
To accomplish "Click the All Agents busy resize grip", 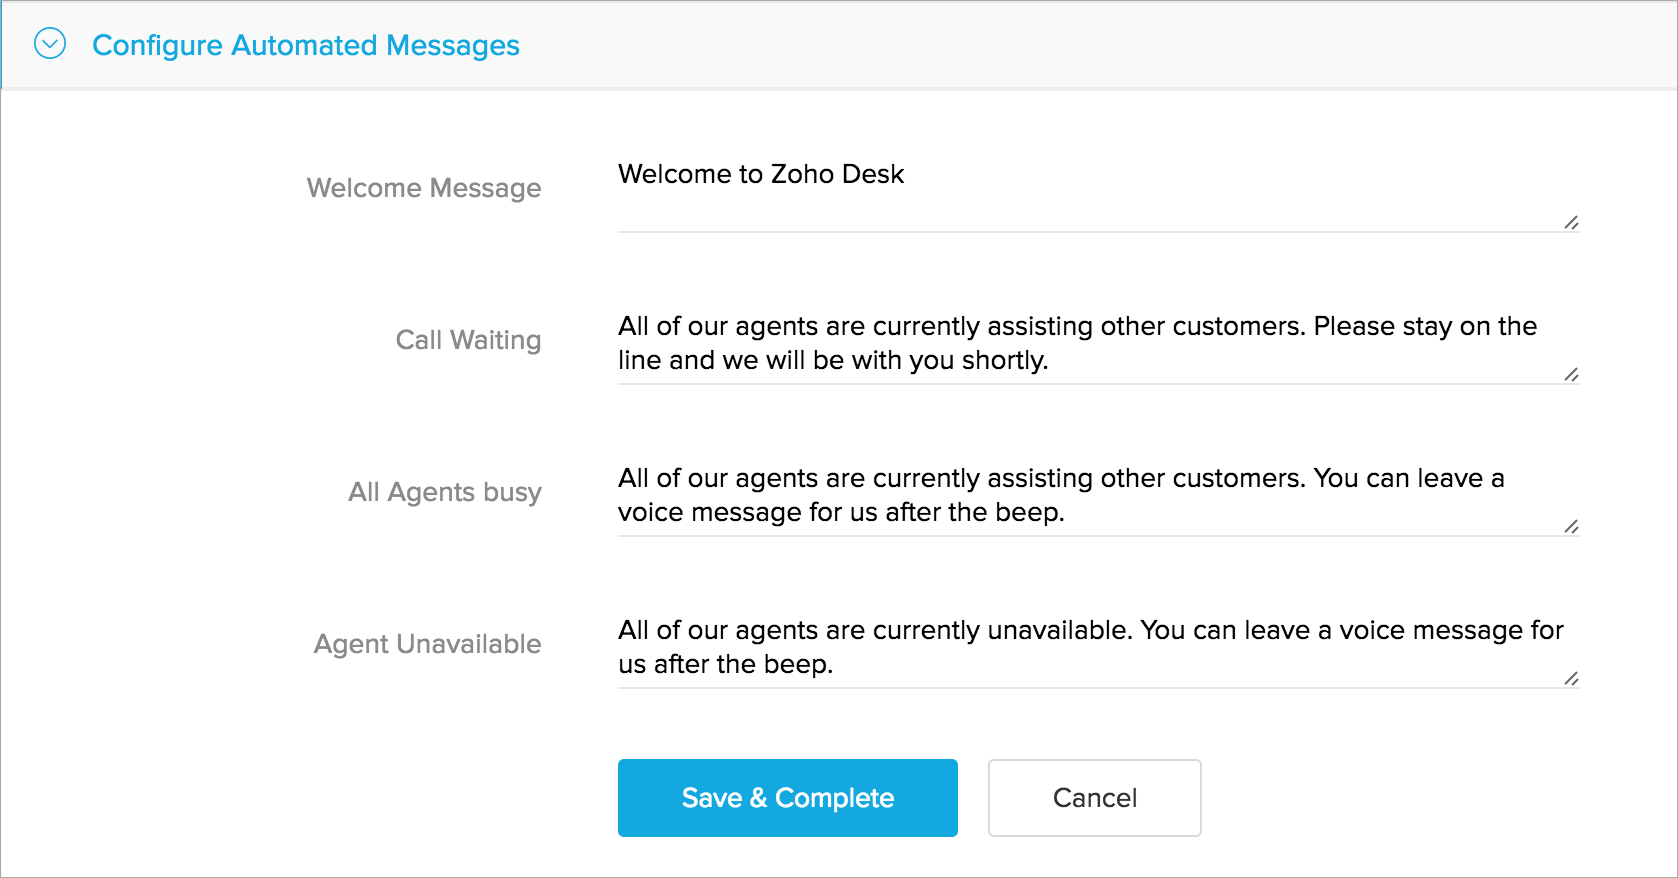I will [1571, 527].
